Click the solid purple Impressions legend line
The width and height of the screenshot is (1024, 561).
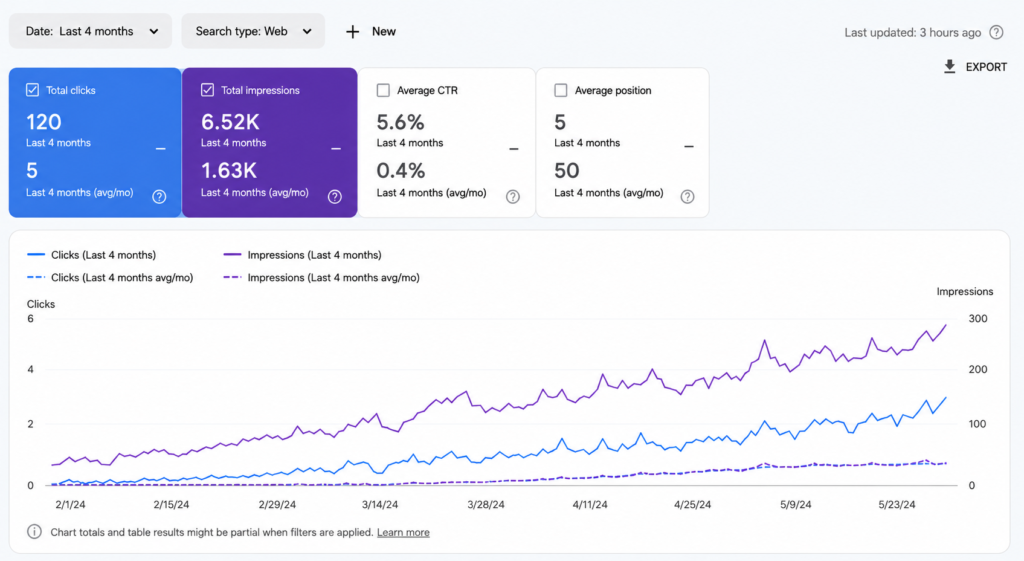(232, 255)
